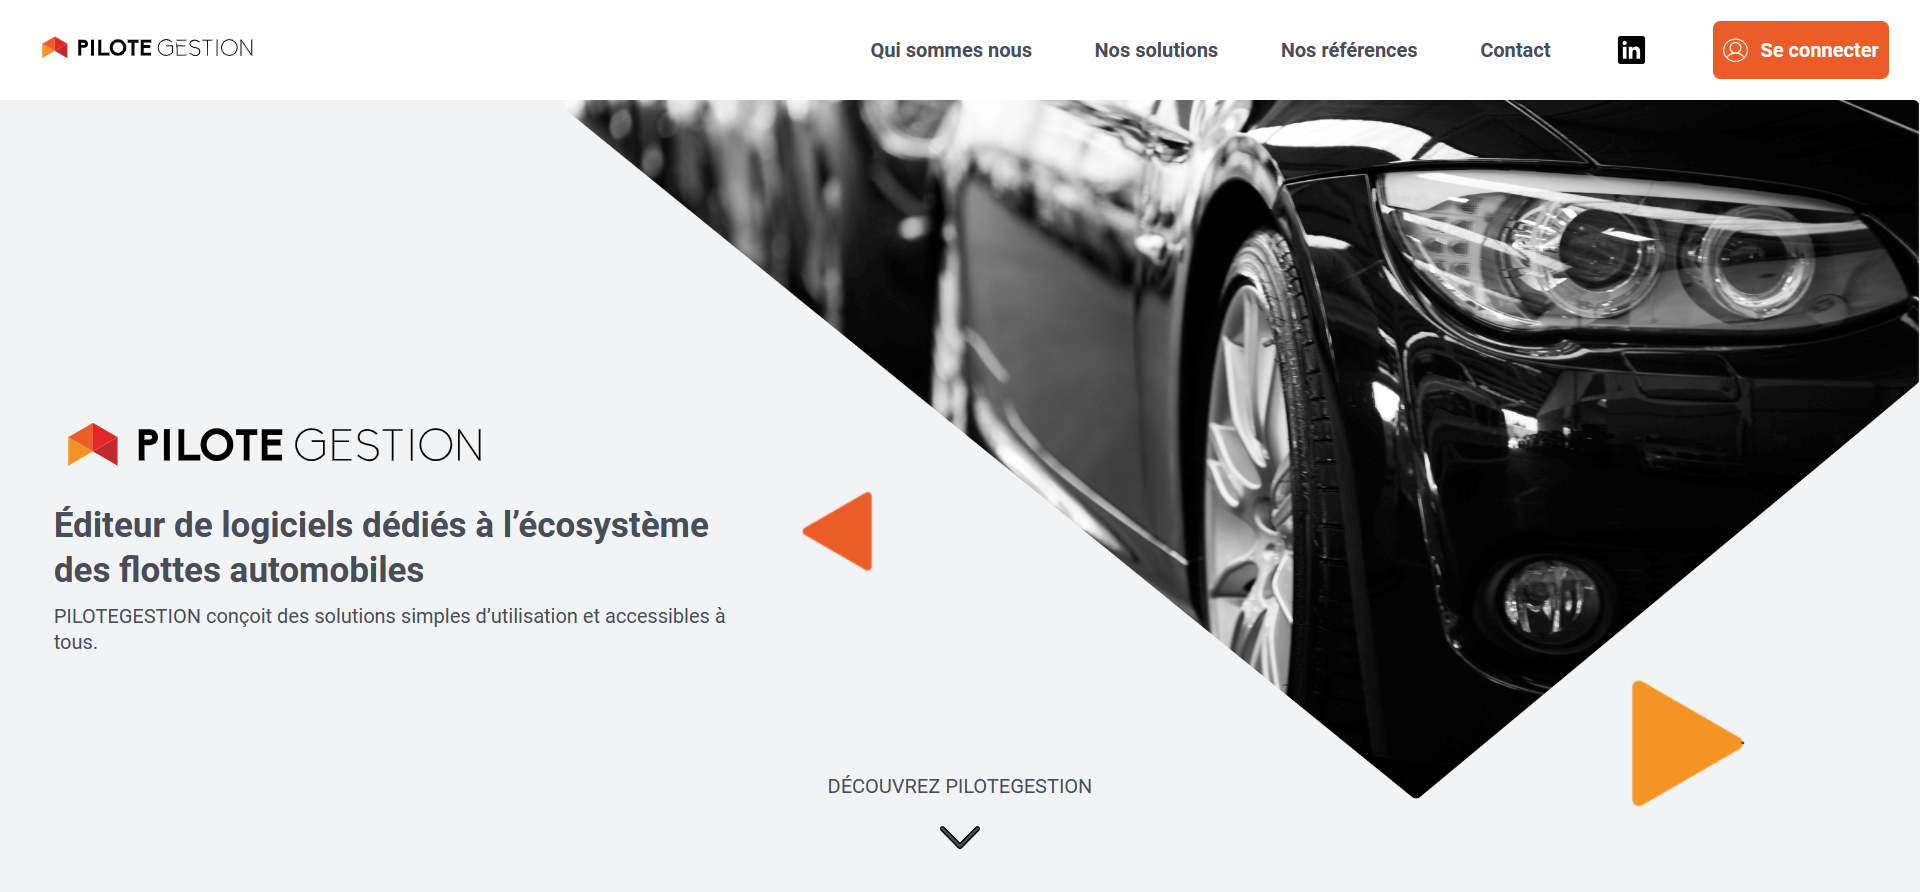Click the red-orange left-pointing triangle
1920x892 pixels.
[838, 531]
